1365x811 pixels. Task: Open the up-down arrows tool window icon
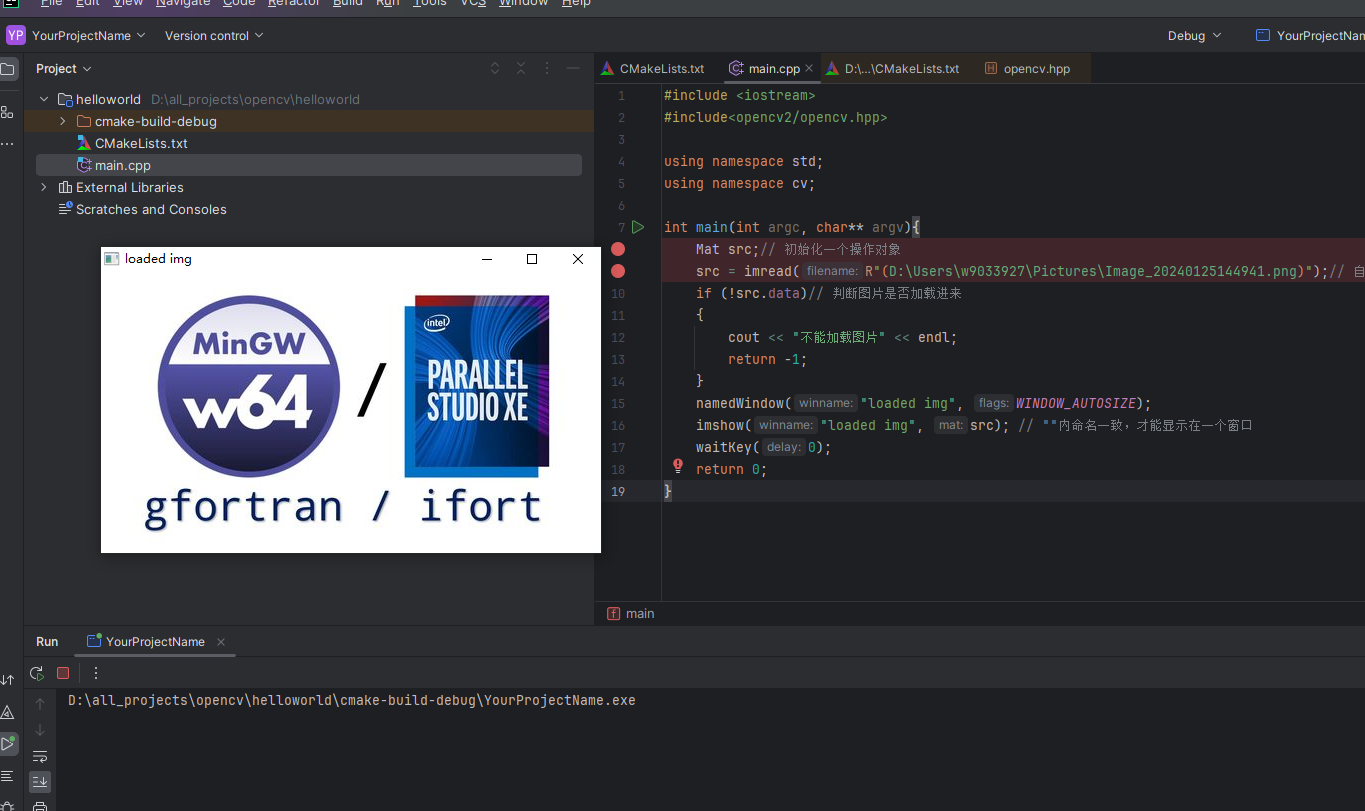pyautogui.click(x=8, y=680)
